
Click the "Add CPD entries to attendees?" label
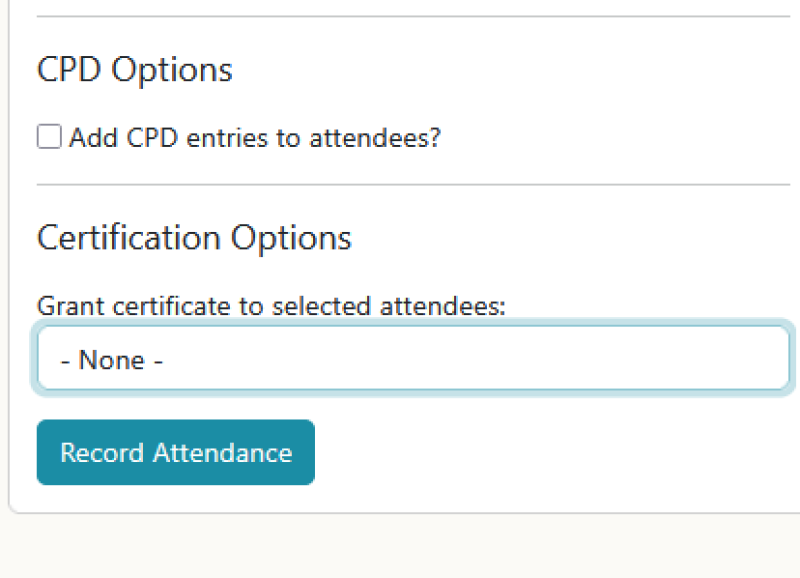255,138
